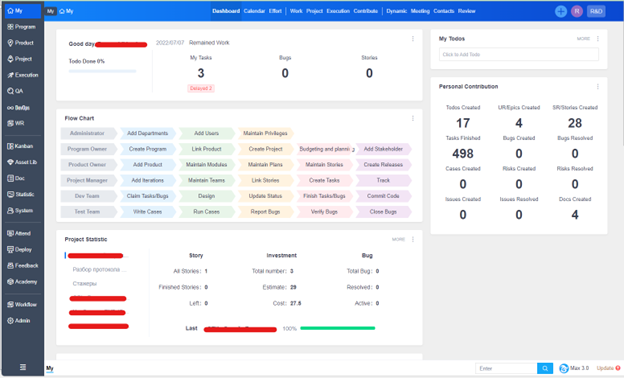This screenshot has height=378, width=624.
Task: Click the Todo Done progress bar
Action: coord(102,71)
